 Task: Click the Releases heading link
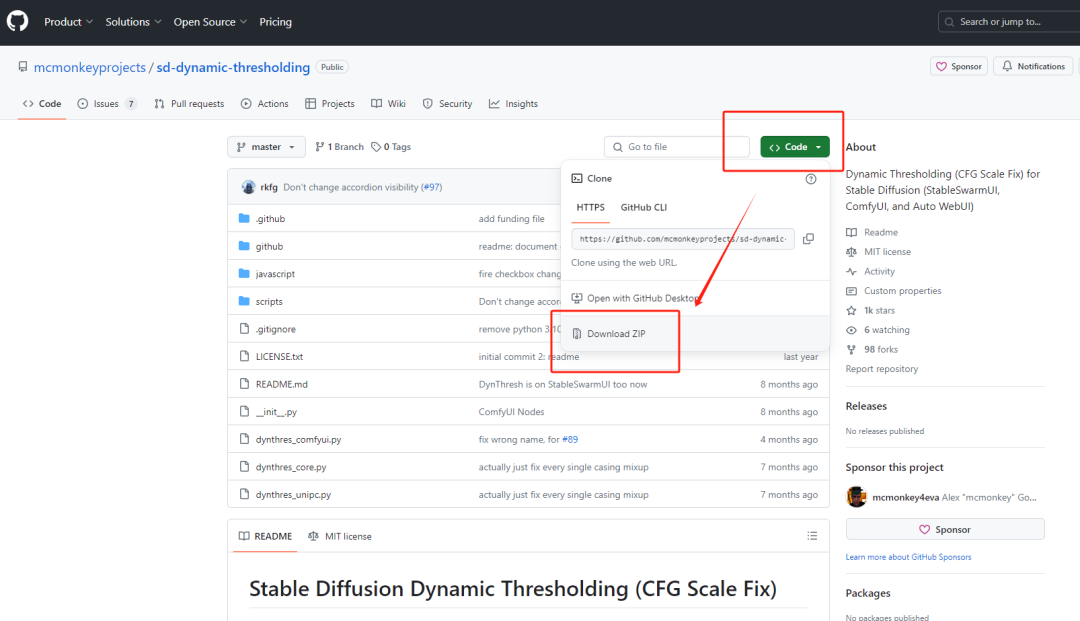[x=866, y=406]
